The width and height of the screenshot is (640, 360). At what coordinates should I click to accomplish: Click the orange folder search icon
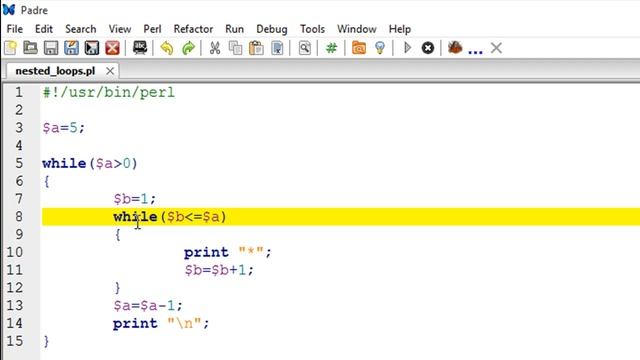click(359, 48)
